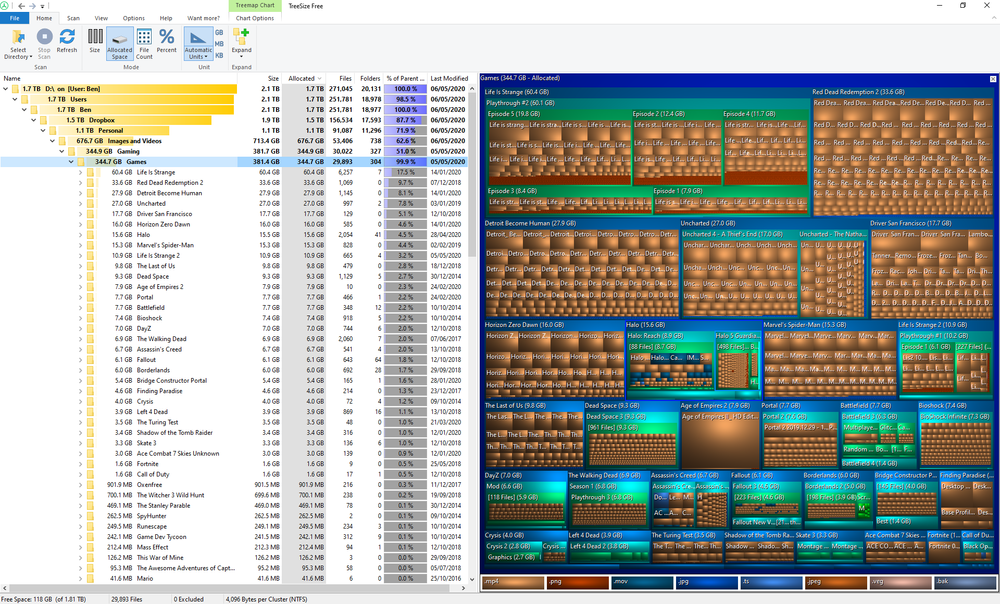The image size is (1000, 604).
Task: Click the Mass Effect folder icon
Action: tap(90, 547)
